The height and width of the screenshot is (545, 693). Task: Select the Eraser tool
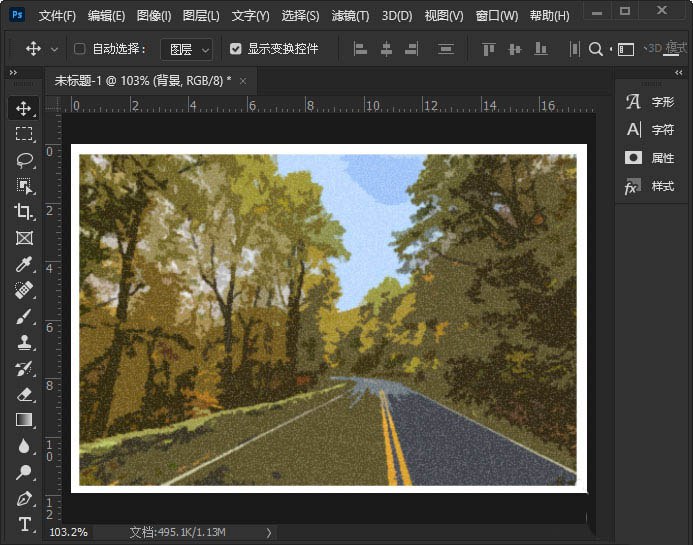(x=23, y=394)
